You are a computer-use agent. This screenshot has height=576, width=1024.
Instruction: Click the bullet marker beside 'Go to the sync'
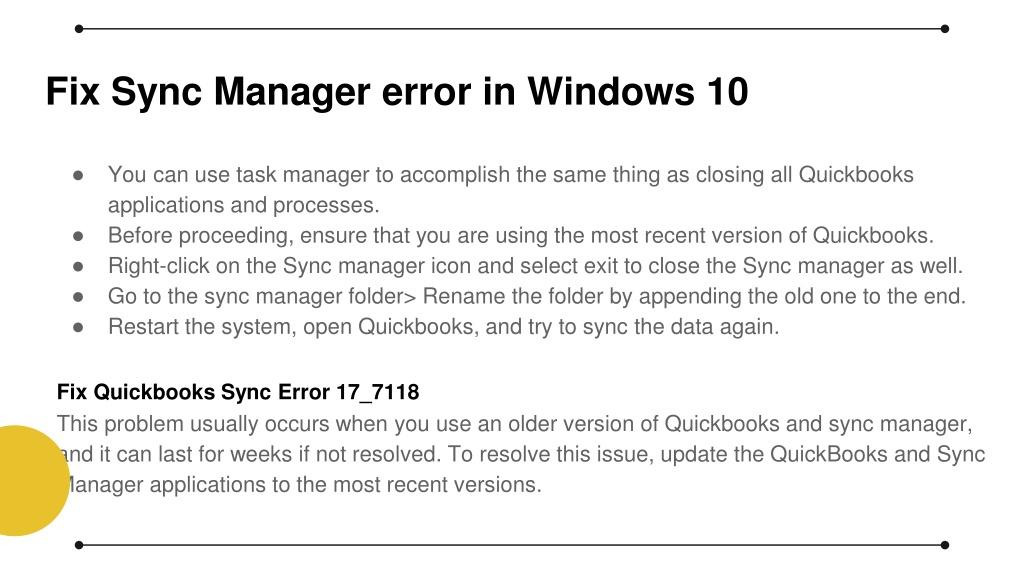click(78, 296)
